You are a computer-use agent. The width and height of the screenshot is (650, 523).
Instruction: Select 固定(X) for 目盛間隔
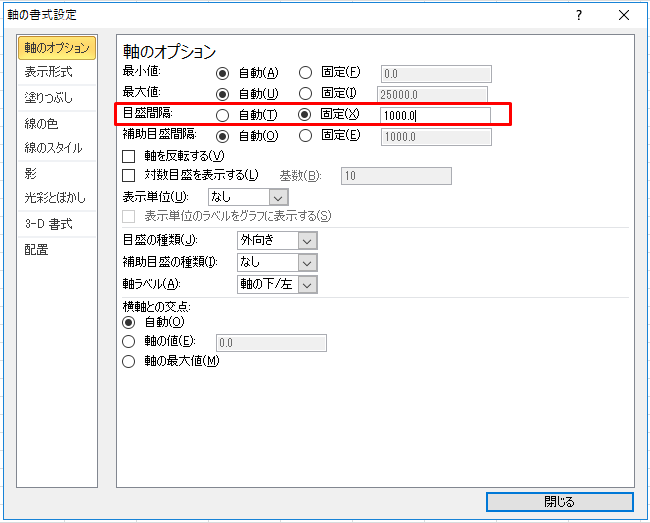pyautogui.click(x=305, y=114)
